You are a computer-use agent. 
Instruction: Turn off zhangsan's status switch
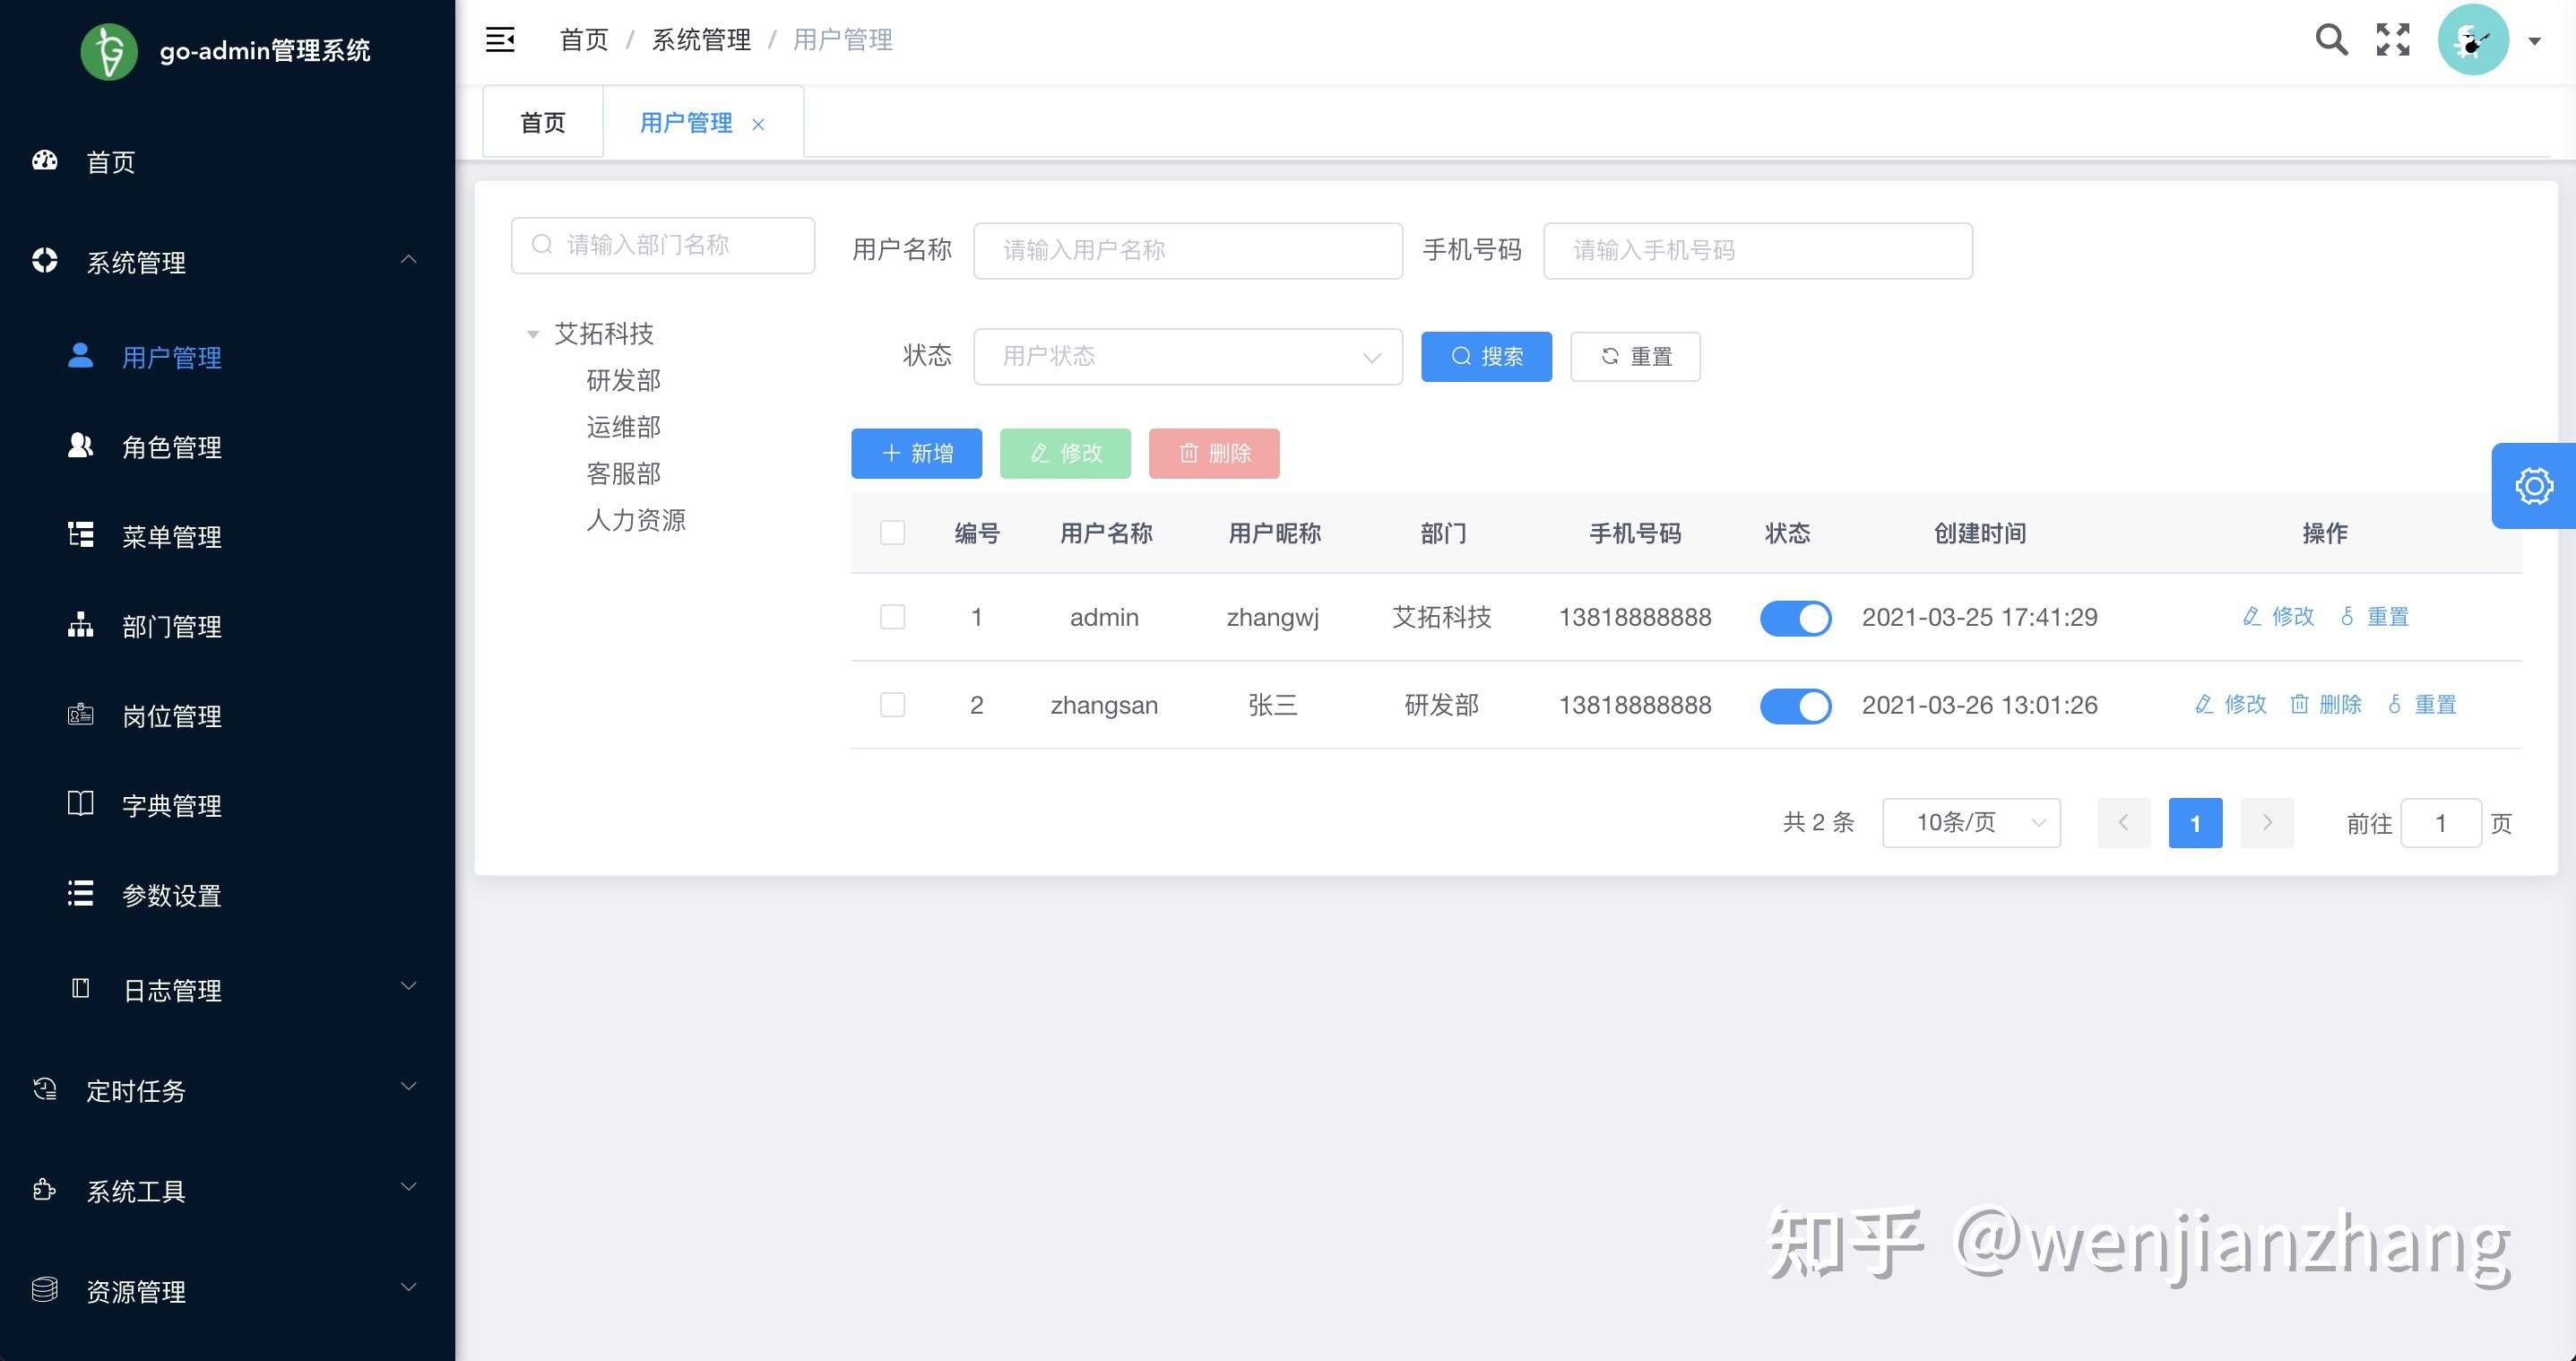click(1795, 705)
